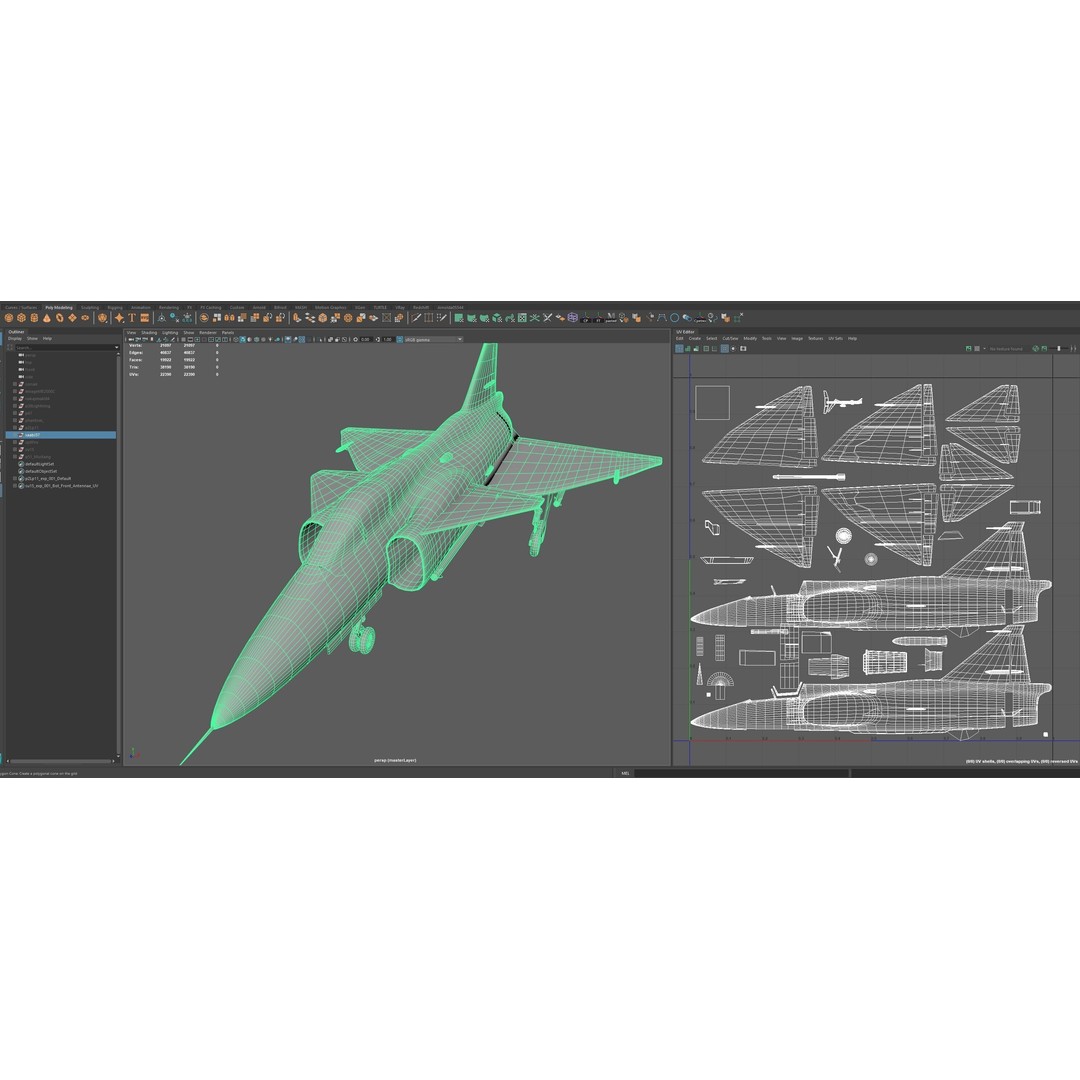Image resolution: width=1080 pixels, height=1080 pixels.
Task: Select the persp camera in Outliner
Action: (x=30, y=355)
